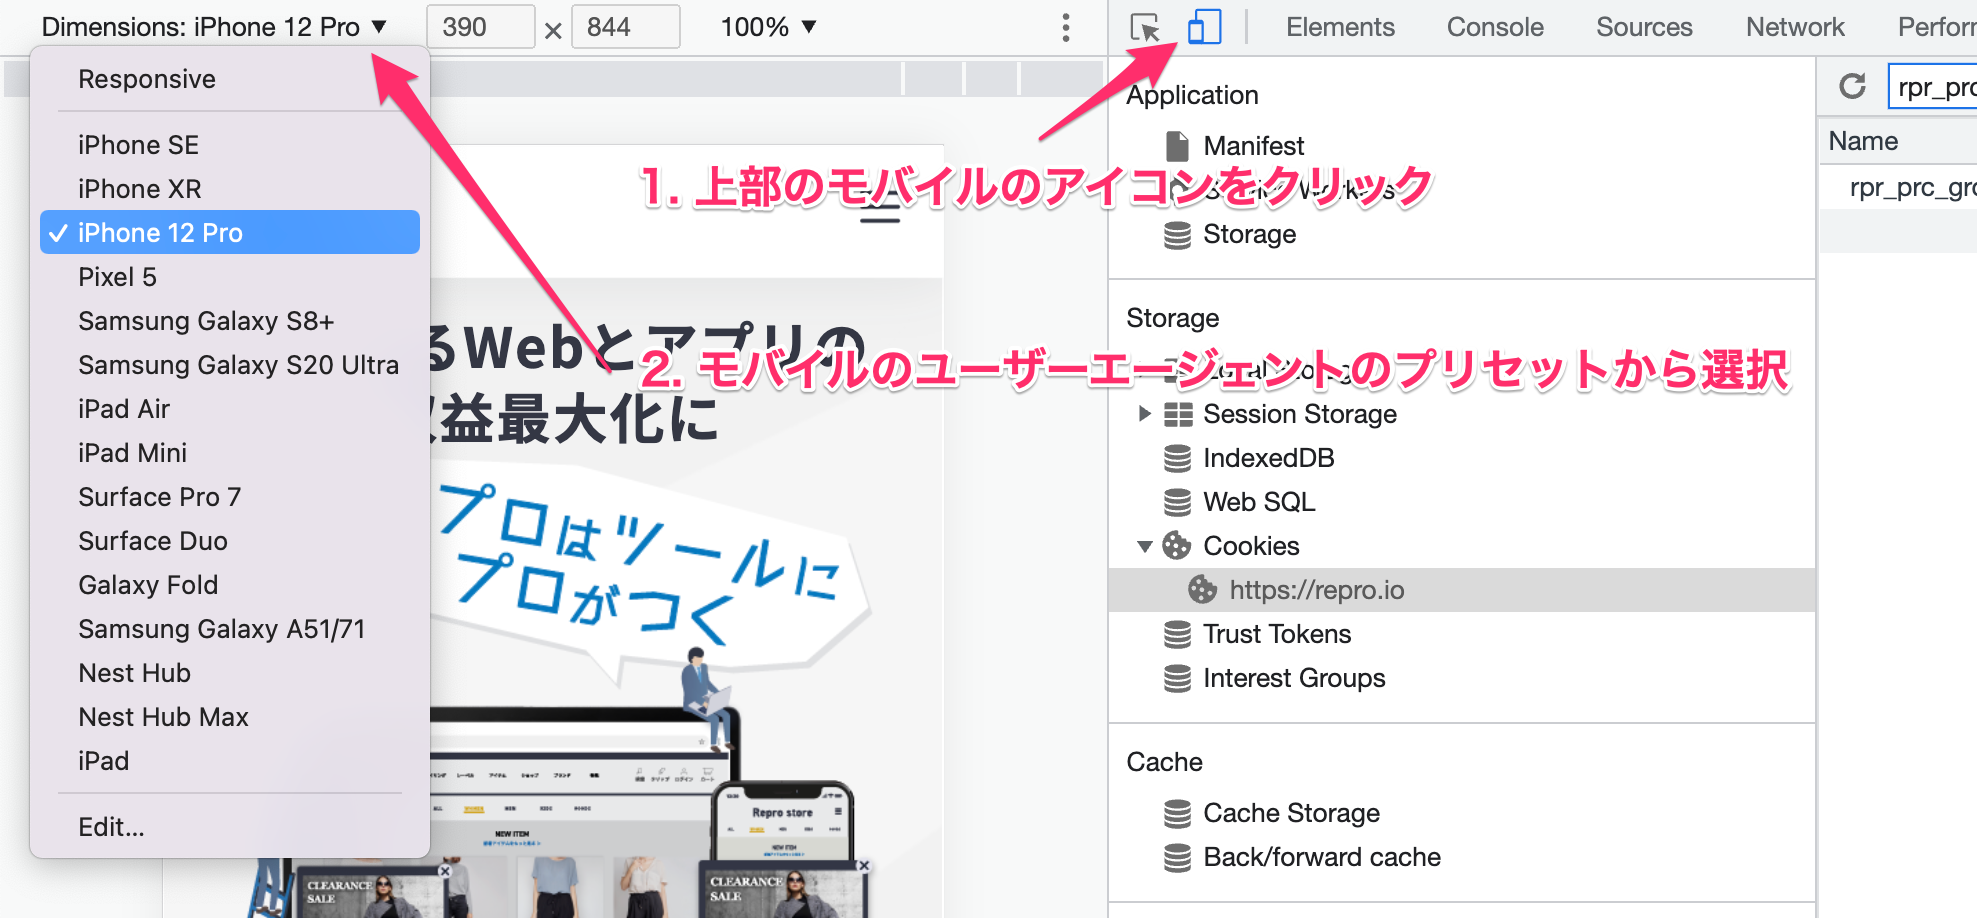Click the Session Storage grid icon

click(x=1178, y=414)
